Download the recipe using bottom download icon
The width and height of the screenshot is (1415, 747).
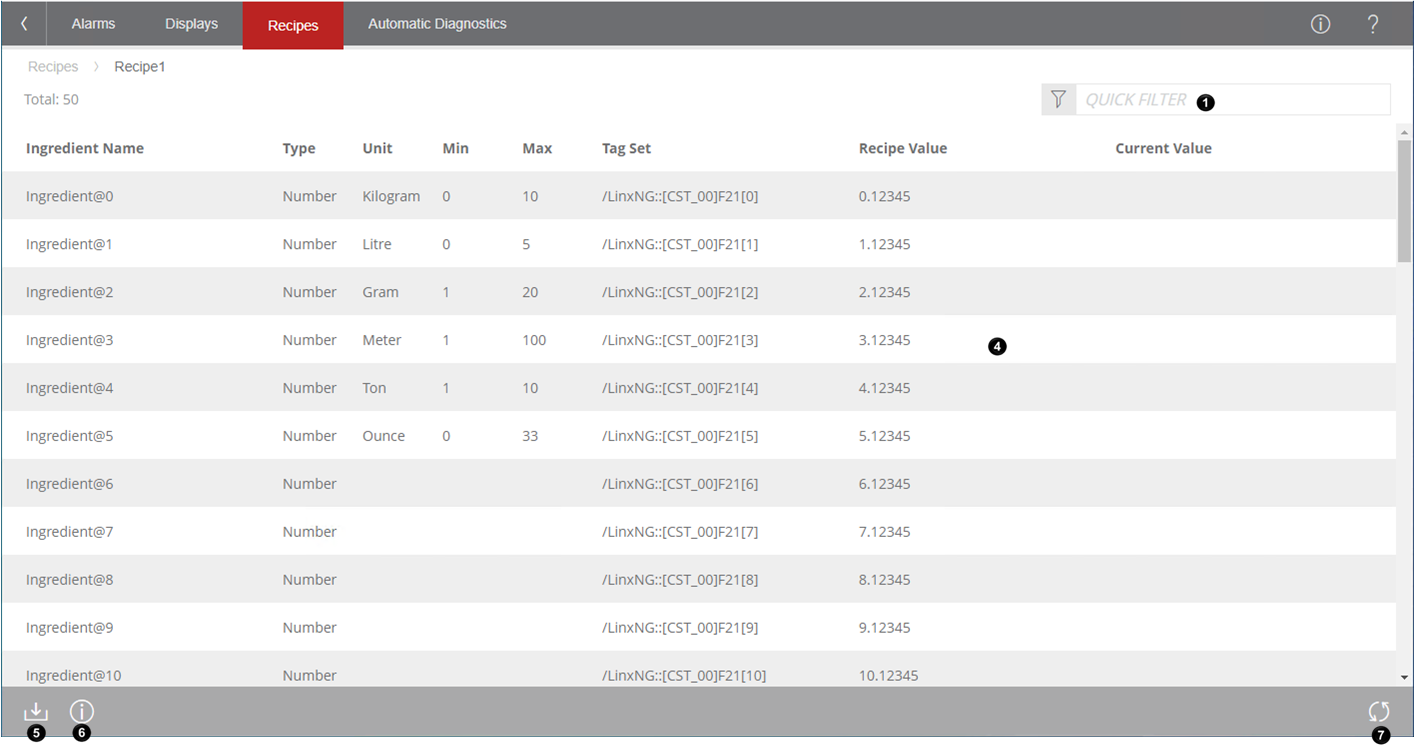tap(35, 711)
